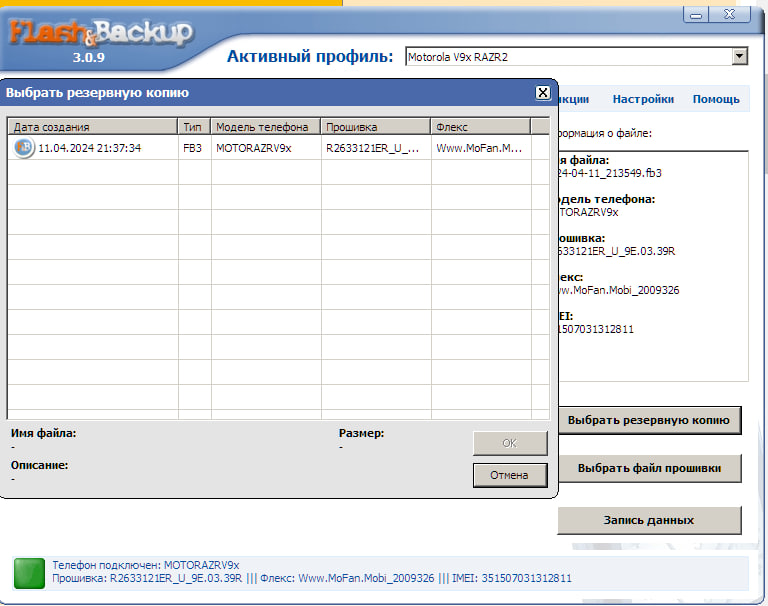Click Выбрать резервную копию button
Image resolution: width=768 pixels, height=606 pixels.
point(649,420)
